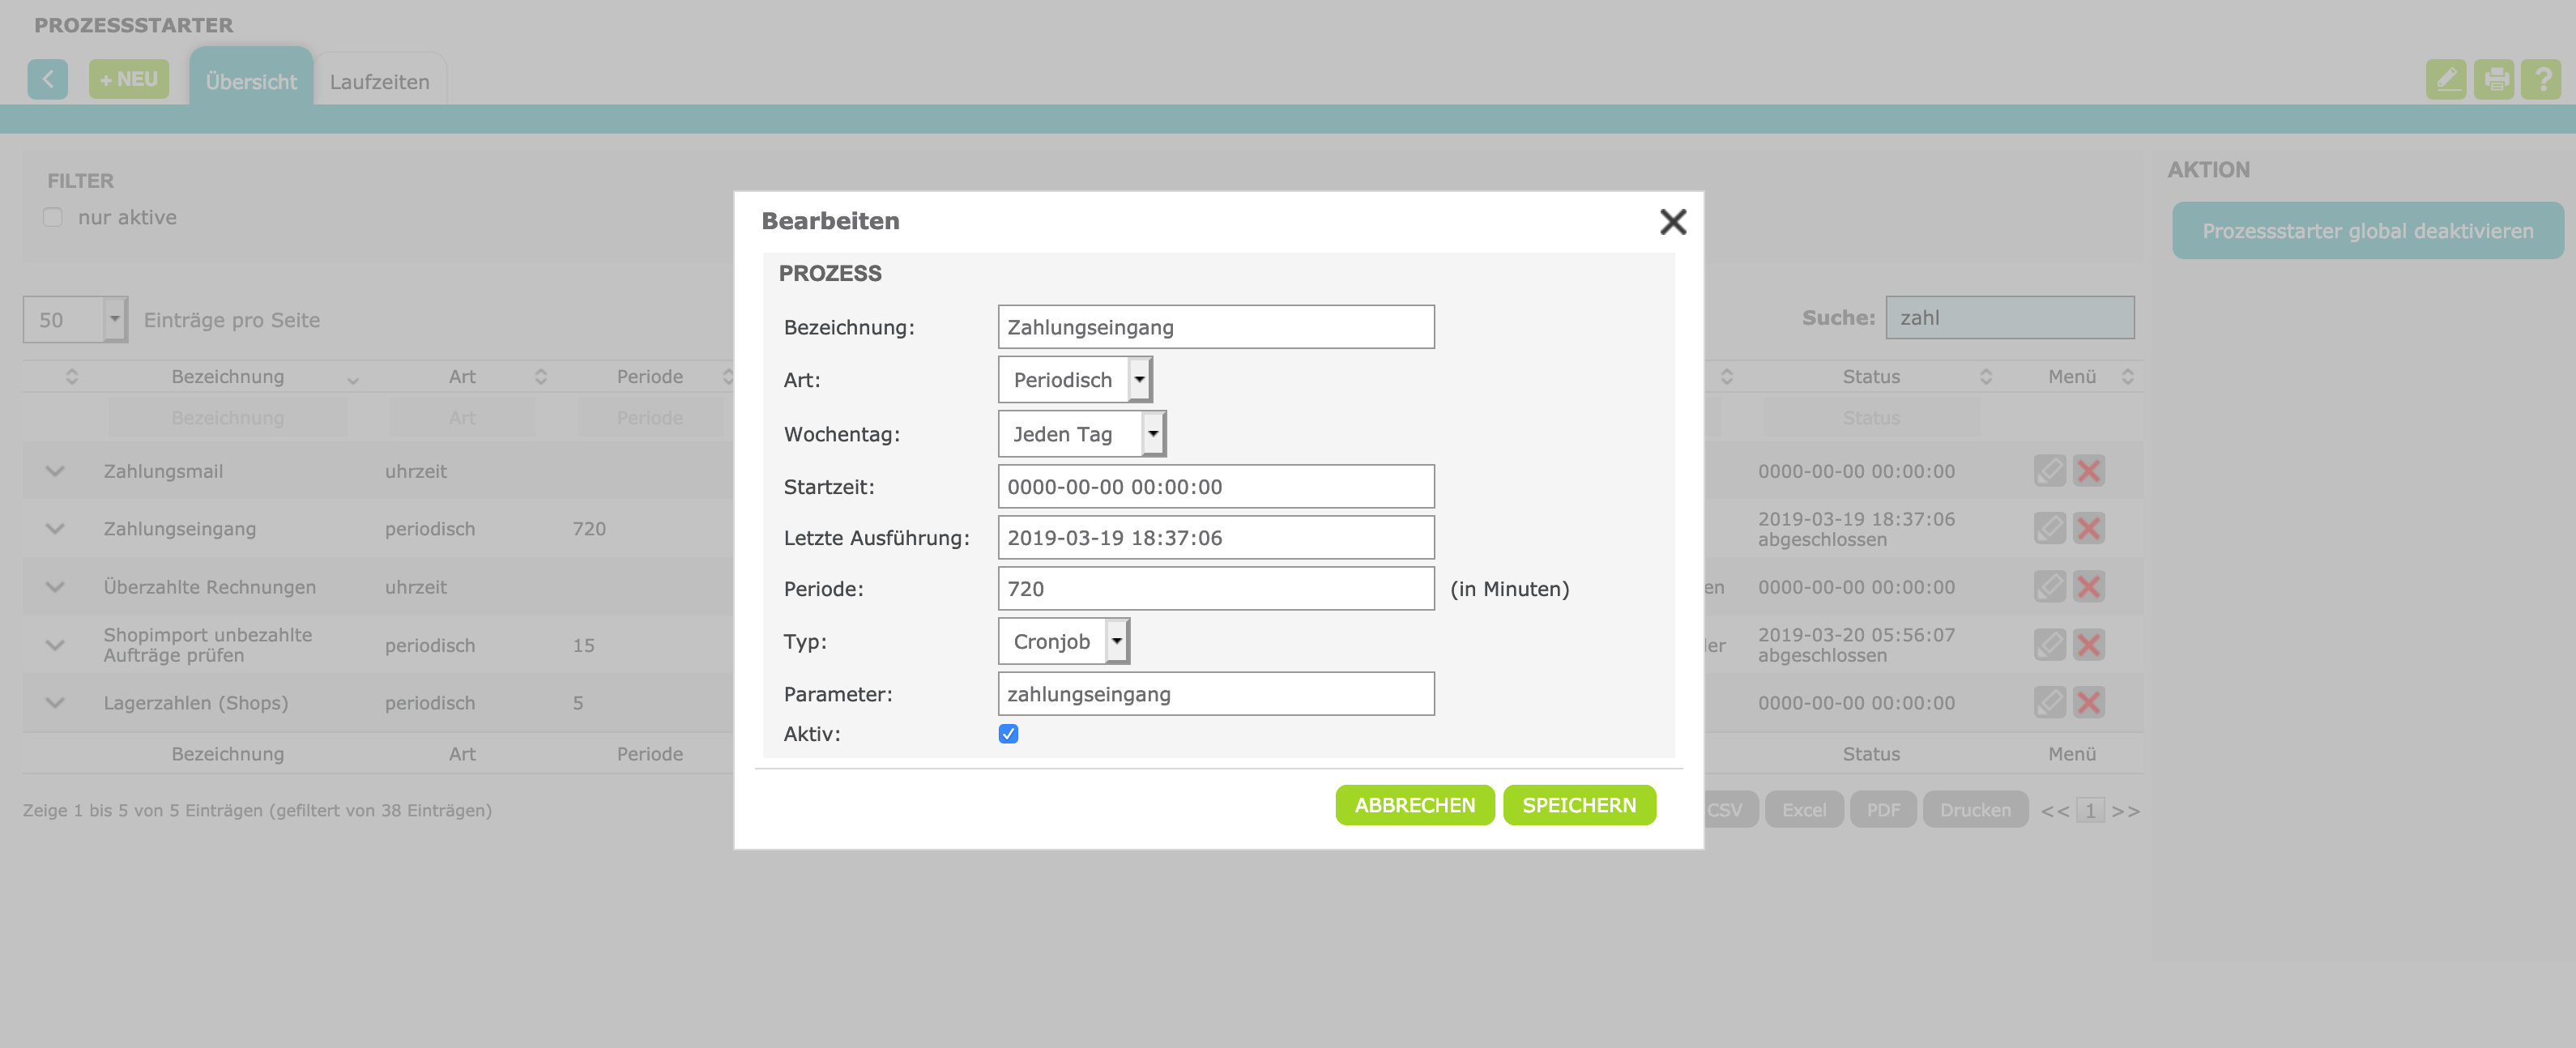2576x1048 pixels.
Task: Expand the Zahlungsmail row chevron
Action: coord(55,472)
